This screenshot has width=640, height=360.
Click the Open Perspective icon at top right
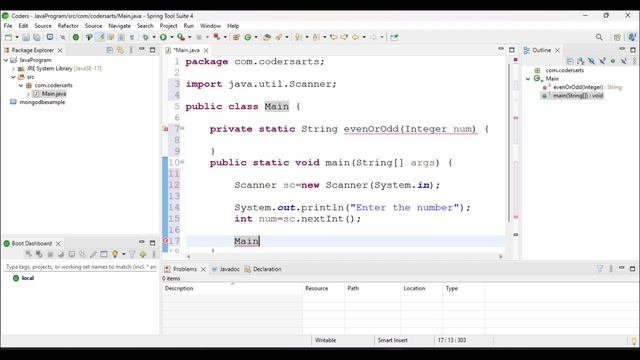click(x=617, y=37)
